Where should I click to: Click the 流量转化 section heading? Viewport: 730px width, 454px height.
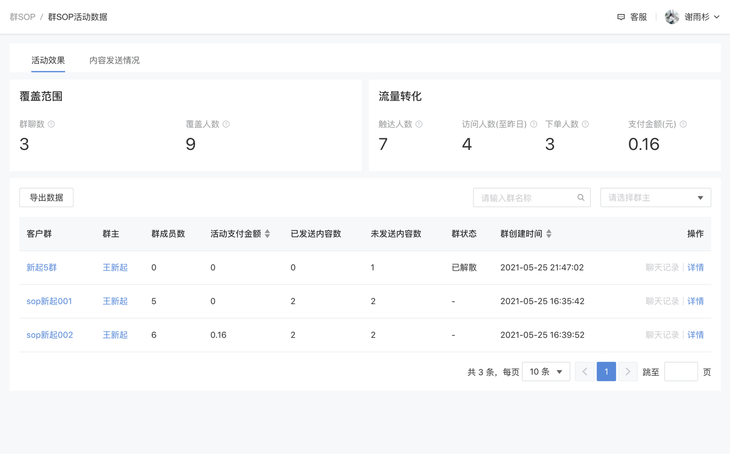[x=400, y=96]
